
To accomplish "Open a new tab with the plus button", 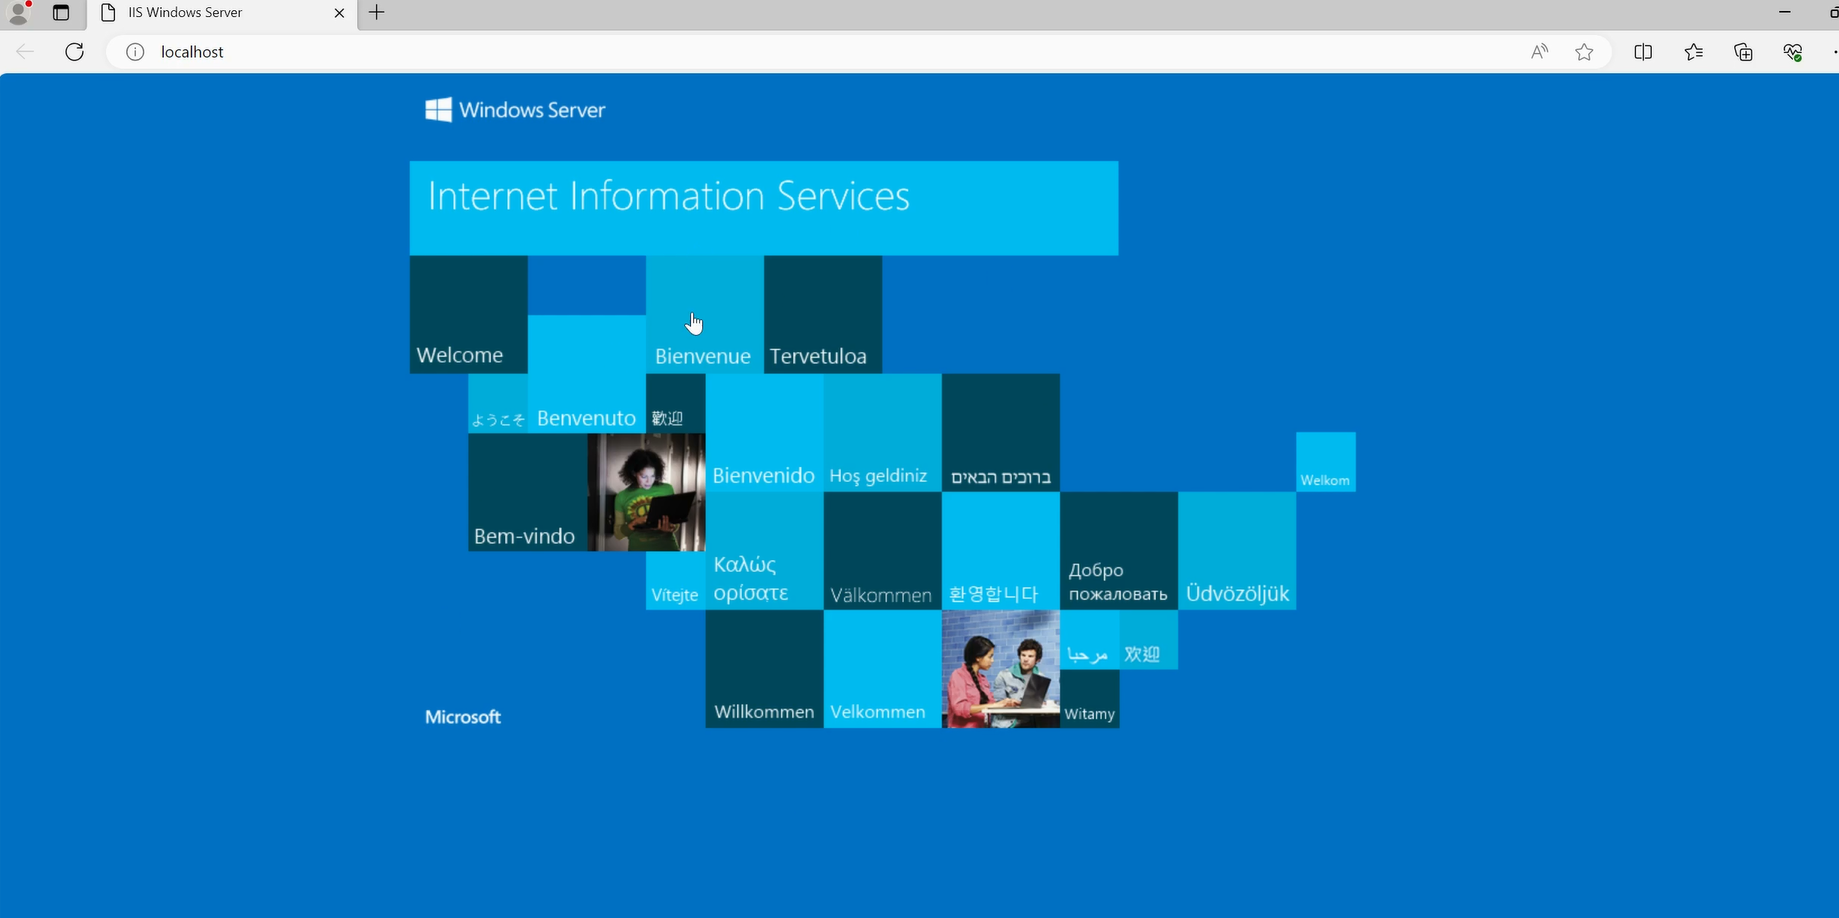I will coord(376,13).
